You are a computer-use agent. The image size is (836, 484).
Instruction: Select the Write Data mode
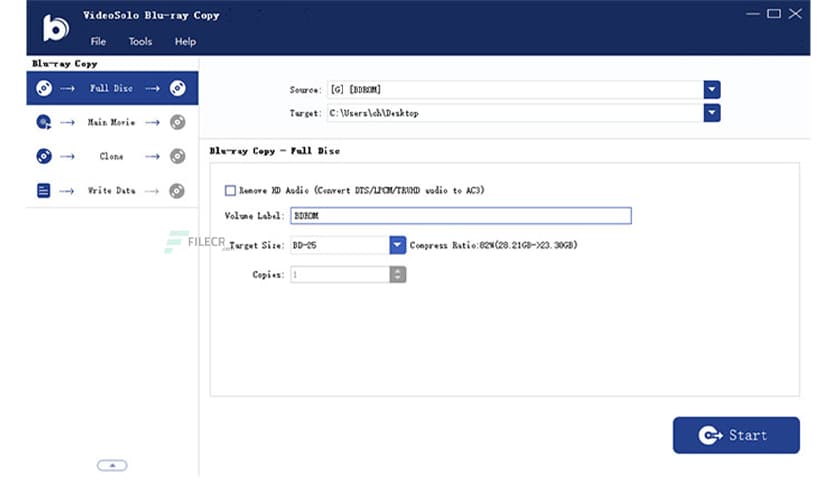[112, 190]
